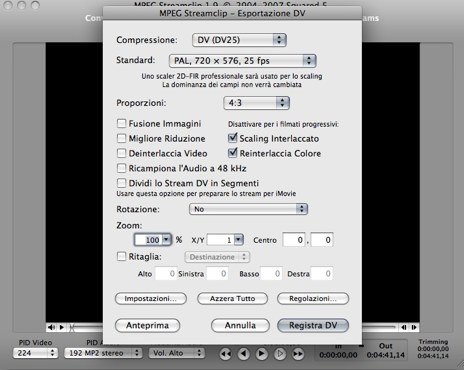Check Ricampiona l'Audio a 48 kHz

point(121,168)
